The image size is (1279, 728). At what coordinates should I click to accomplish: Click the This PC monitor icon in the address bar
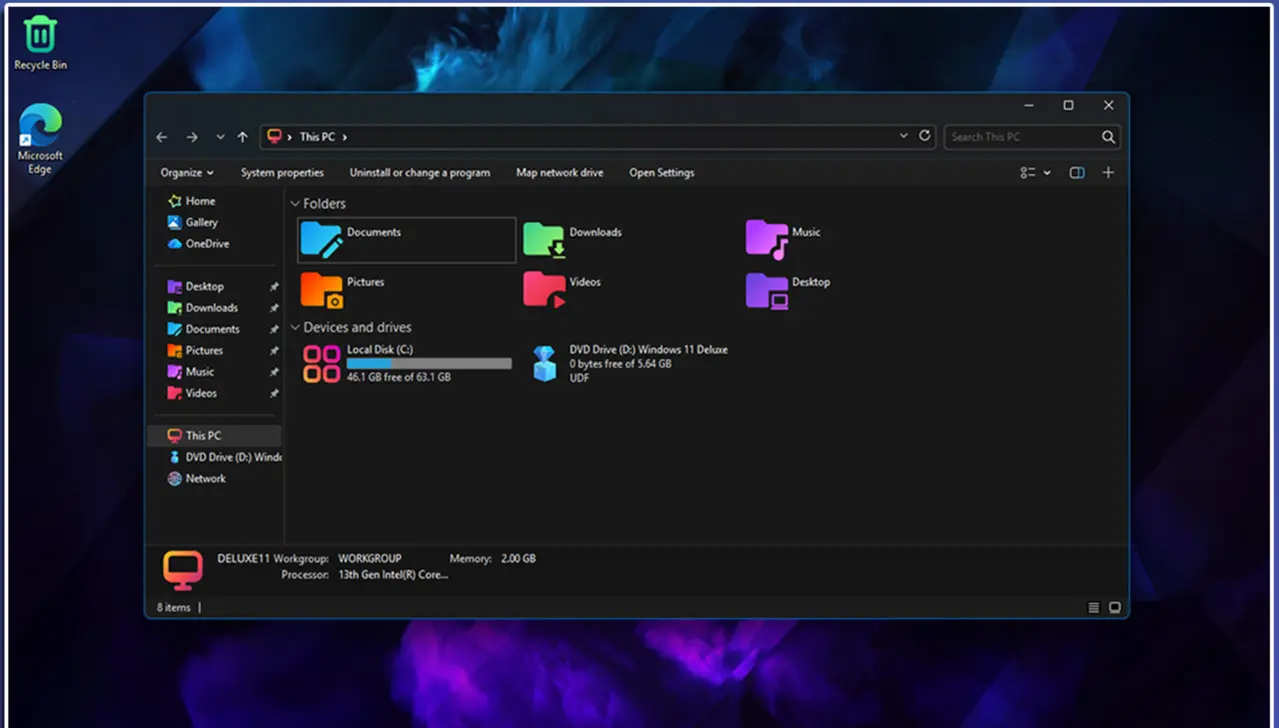(274, 137)
